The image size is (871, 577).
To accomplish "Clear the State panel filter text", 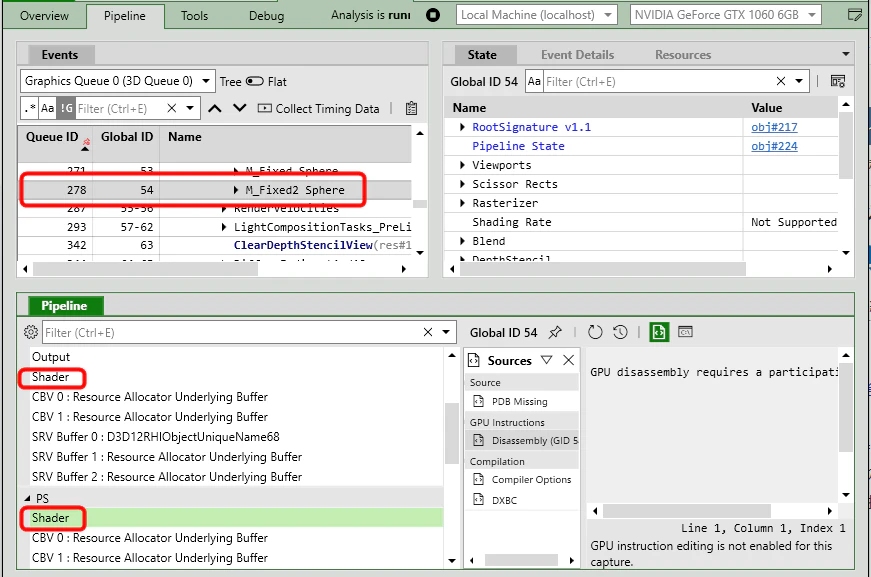I will coord(780,82).
